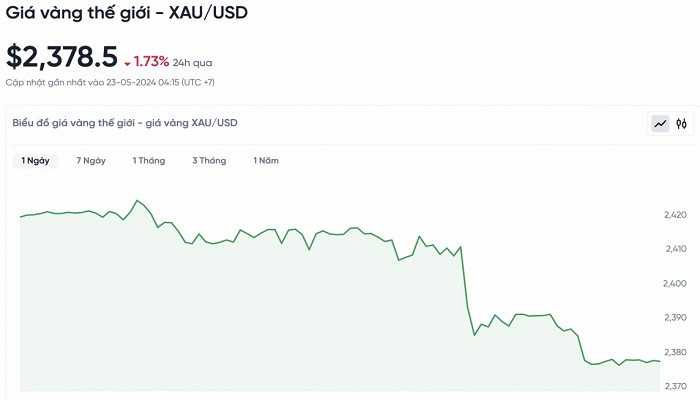
Task: Click the 1.73% price change value
Action: click(x=151, y=62)
